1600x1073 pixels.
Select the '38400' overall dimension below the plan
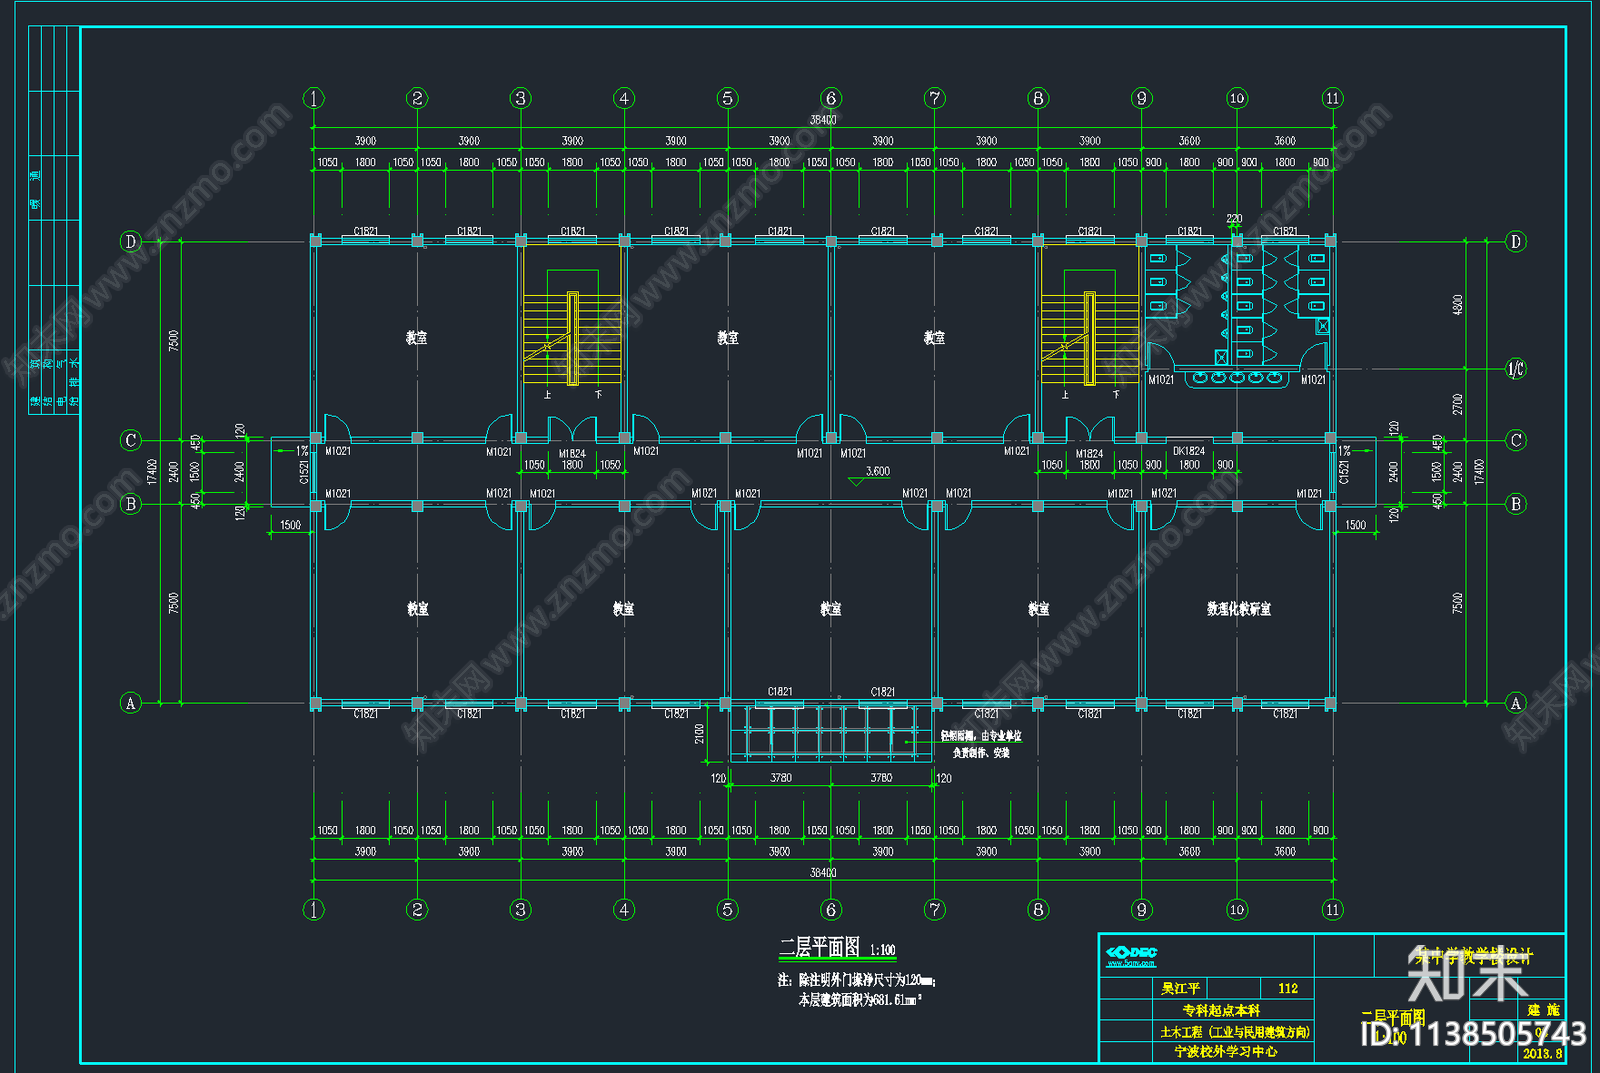coord(823,873)
